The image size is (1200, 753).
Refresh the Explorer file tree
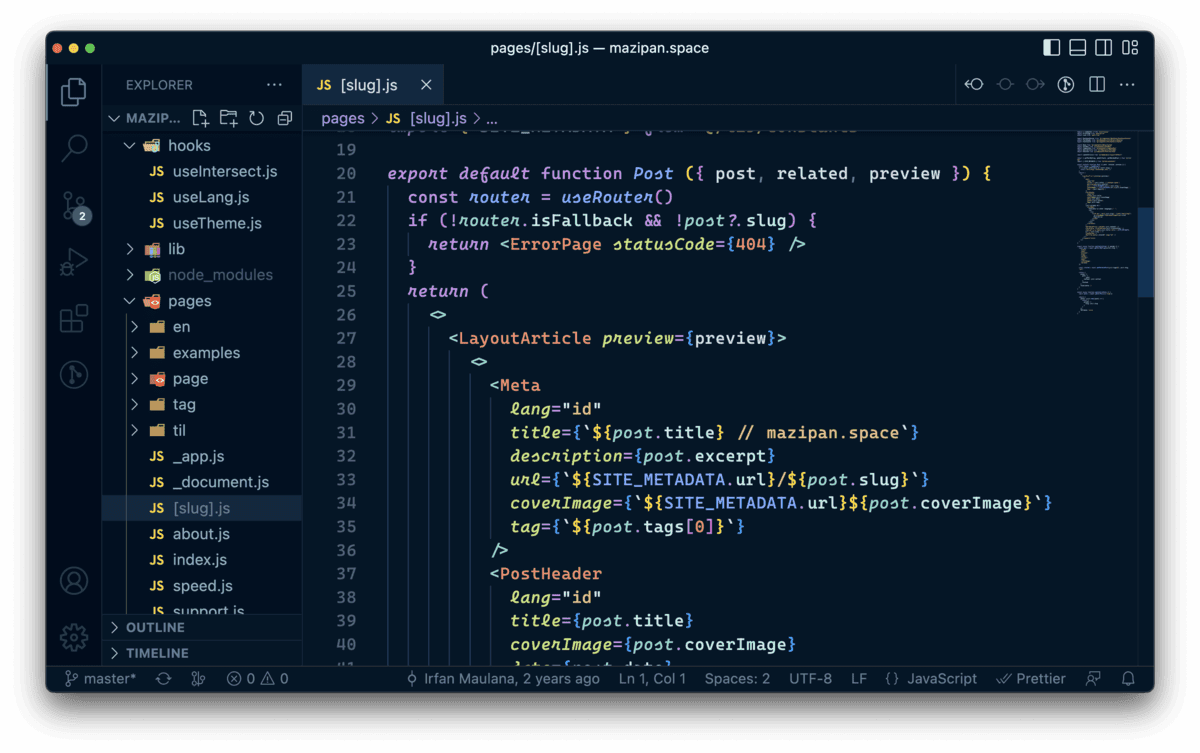(x=256, y=118)
